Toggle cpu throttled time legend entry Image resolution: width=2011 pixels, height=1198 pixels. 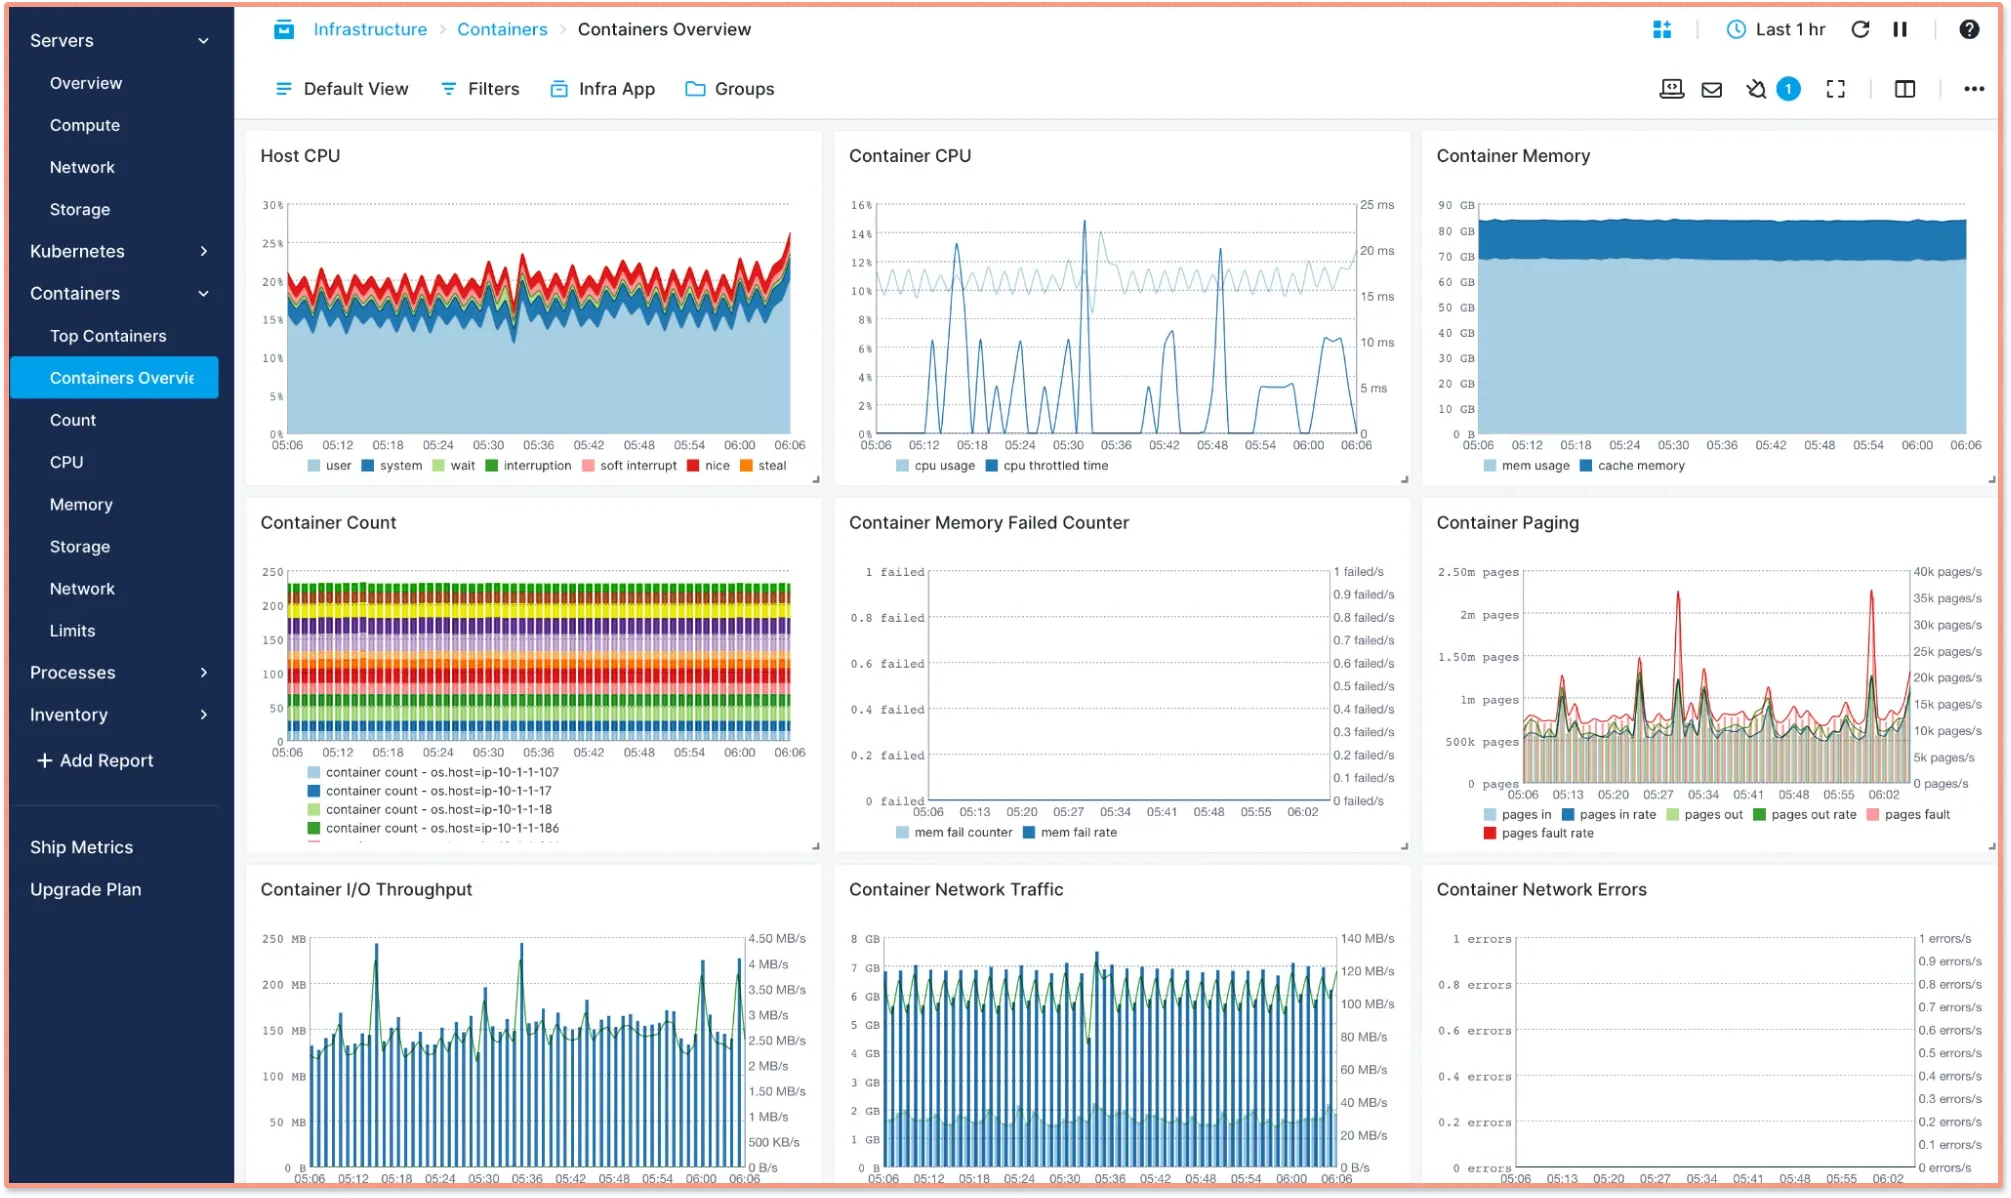pos(1047,465)
